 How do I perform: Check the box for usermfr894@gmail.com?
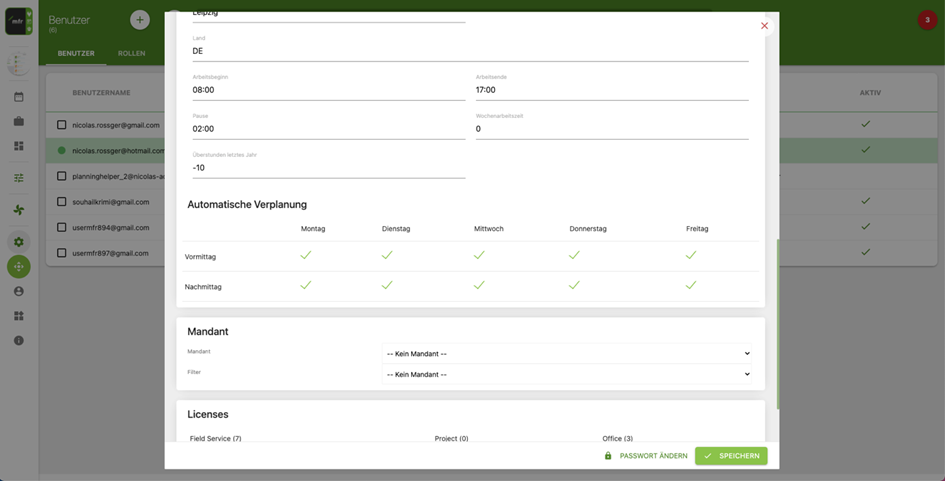[61, 227]
